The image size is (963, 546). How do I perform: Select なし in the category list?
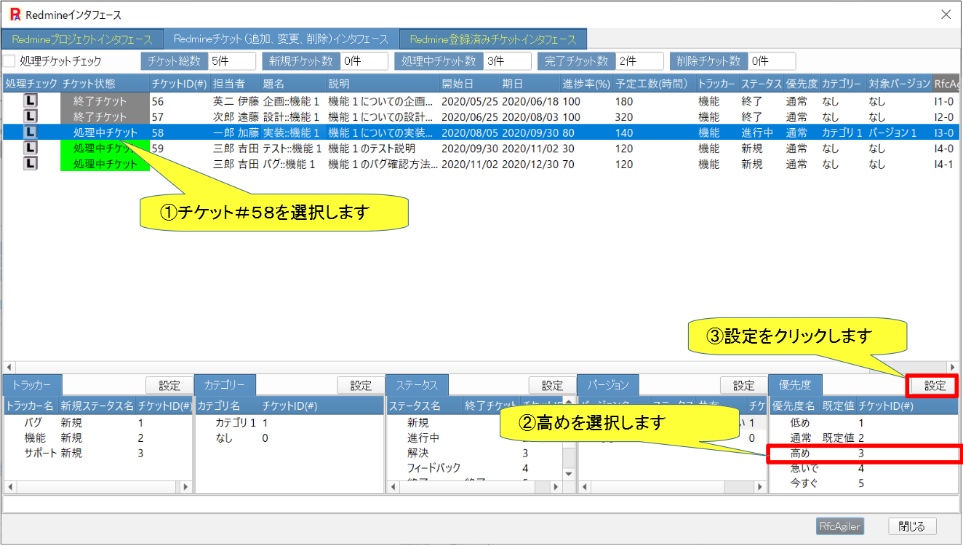coord(289,438)
